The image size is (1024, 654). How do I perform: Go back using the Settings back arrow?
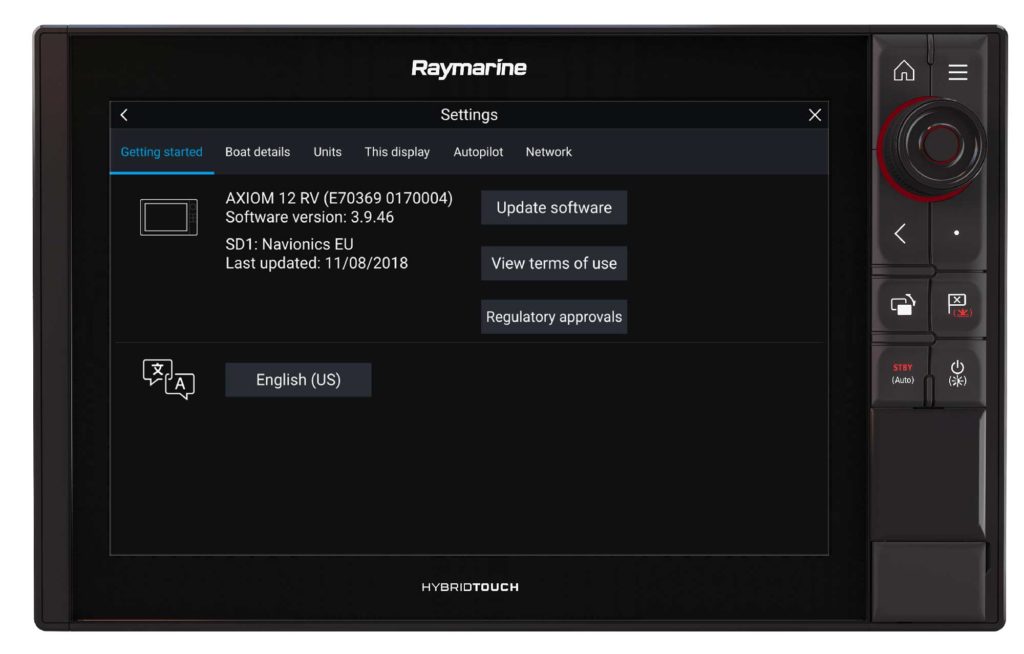(124, 115)
